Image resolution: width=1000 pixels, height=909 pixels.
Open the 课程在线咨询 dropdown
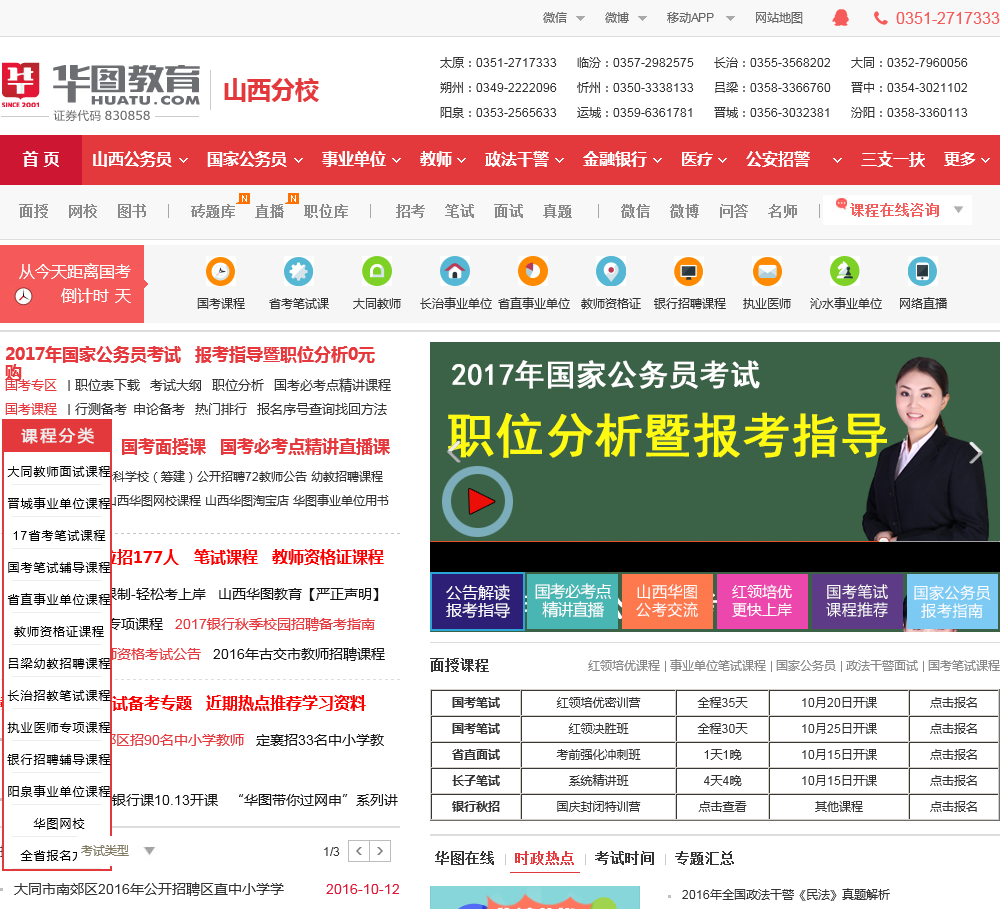[x=898, y=210]
